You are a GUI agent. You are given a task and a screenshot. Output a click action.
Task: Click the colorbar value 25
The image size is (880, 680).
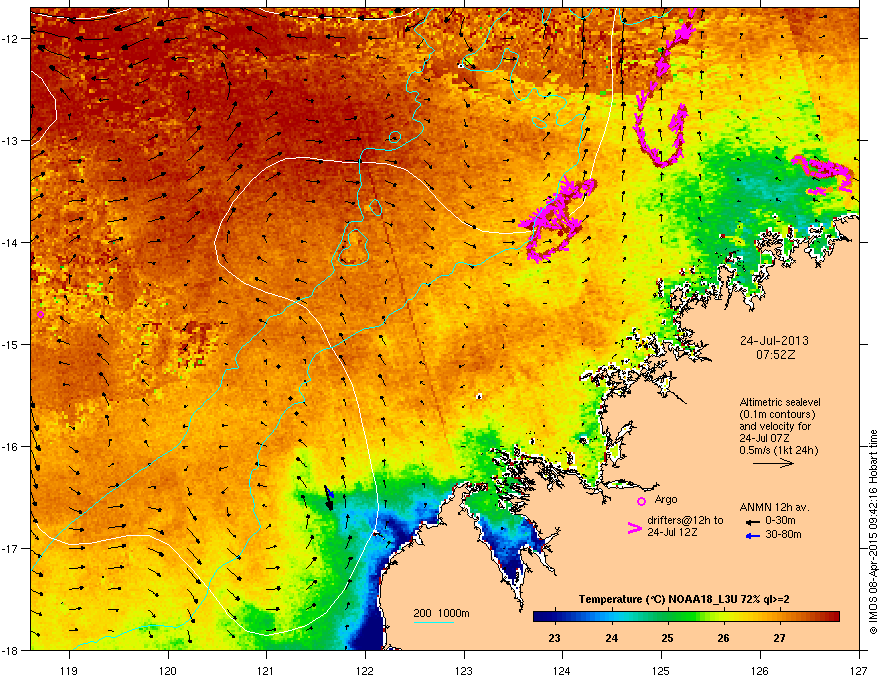pyautogui.click(x=667, y=638)
